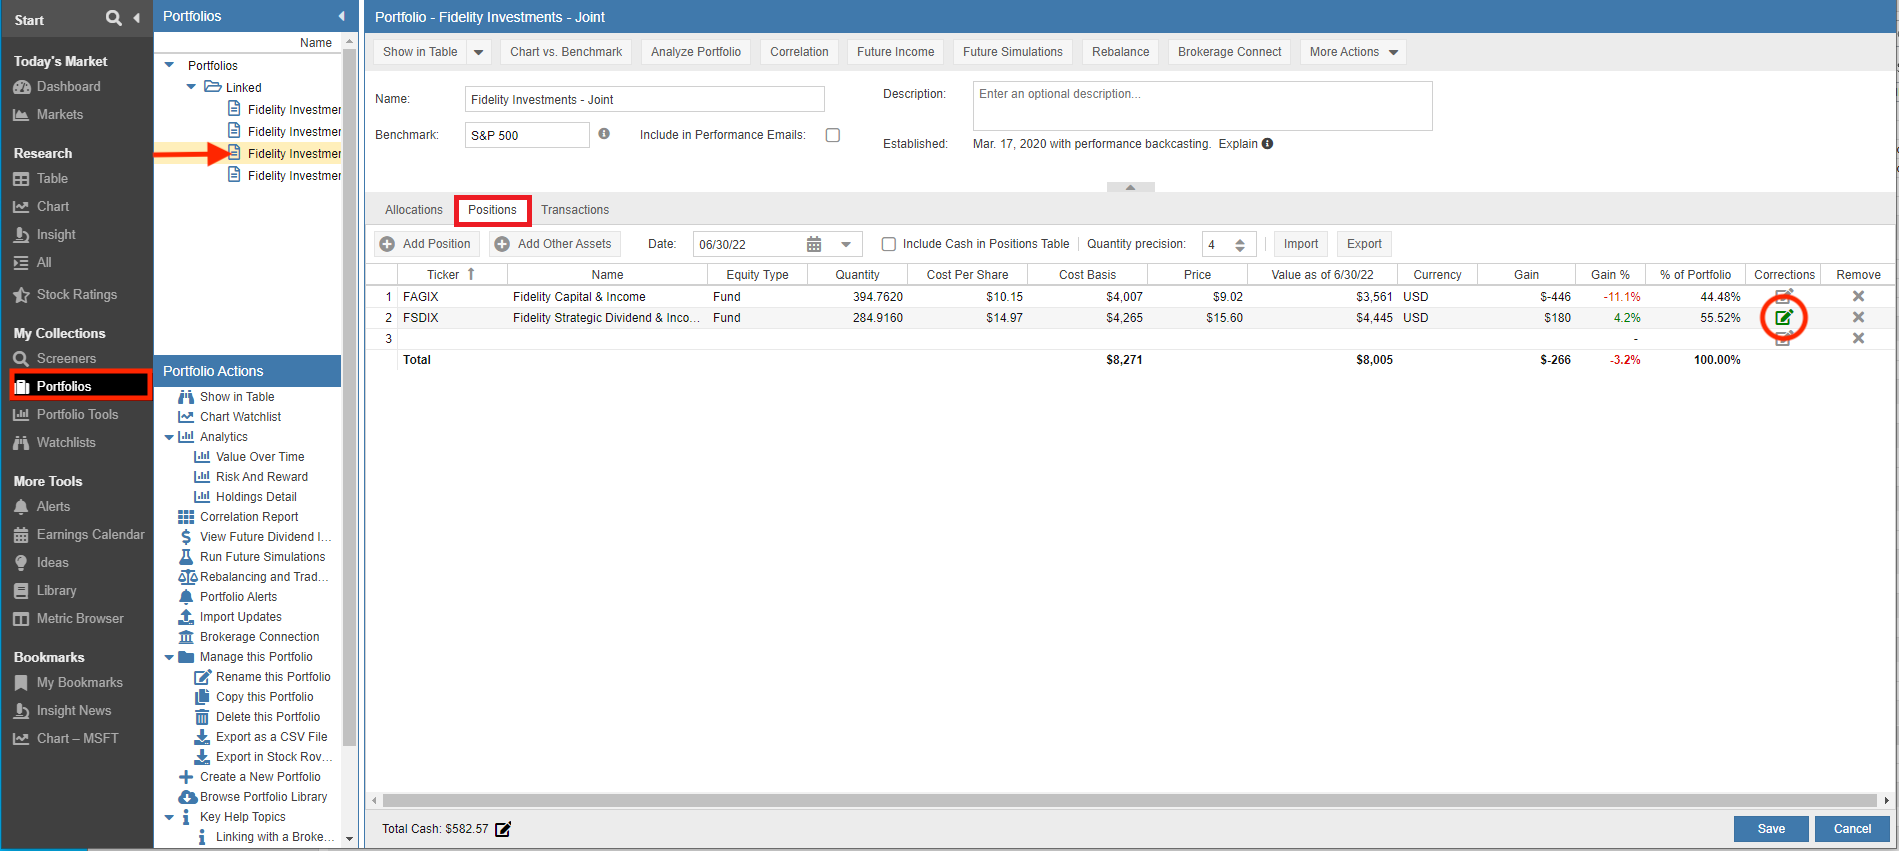Image resolution: width=1899 pixels, height=851 pixels.
Task: Open the Markets section
Action: (x=48, y=115)
